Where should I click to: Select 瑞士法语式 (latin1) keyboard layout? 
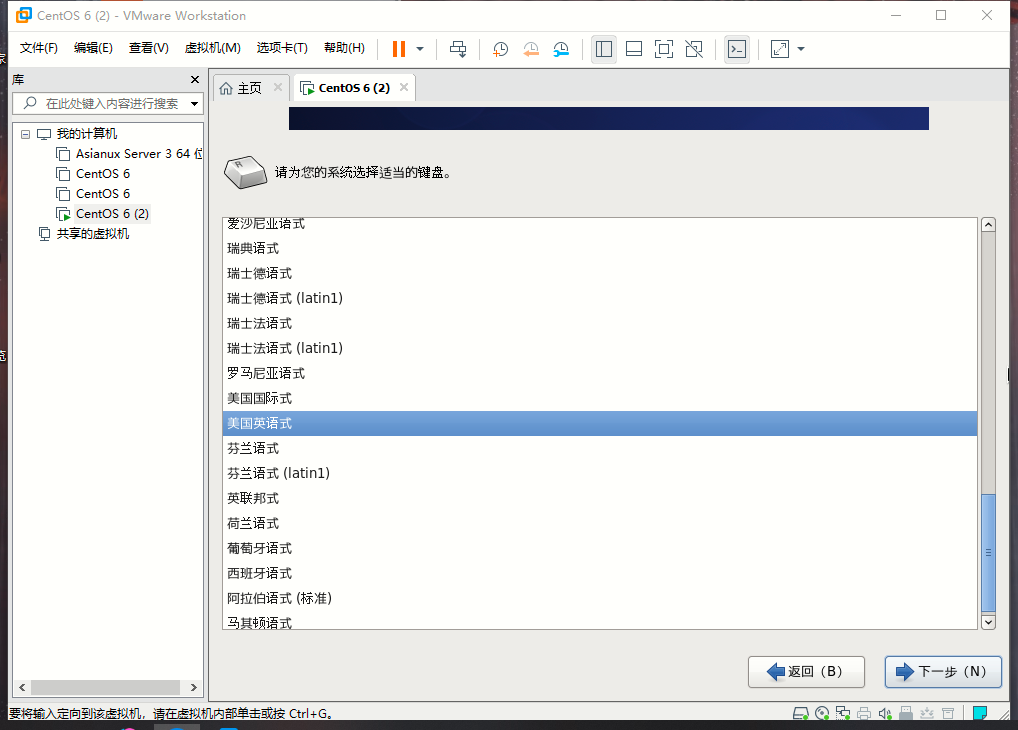coord(599,348)
